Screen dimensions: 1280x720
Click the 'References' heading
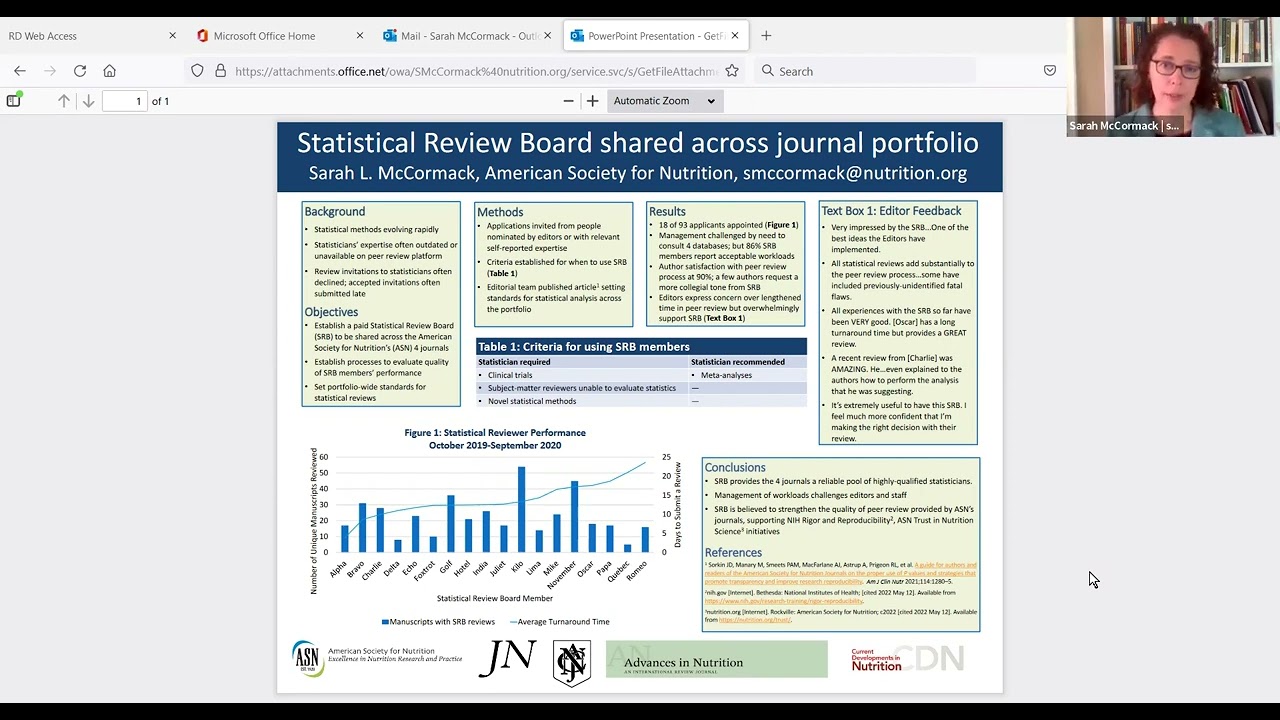pos(733,552)
